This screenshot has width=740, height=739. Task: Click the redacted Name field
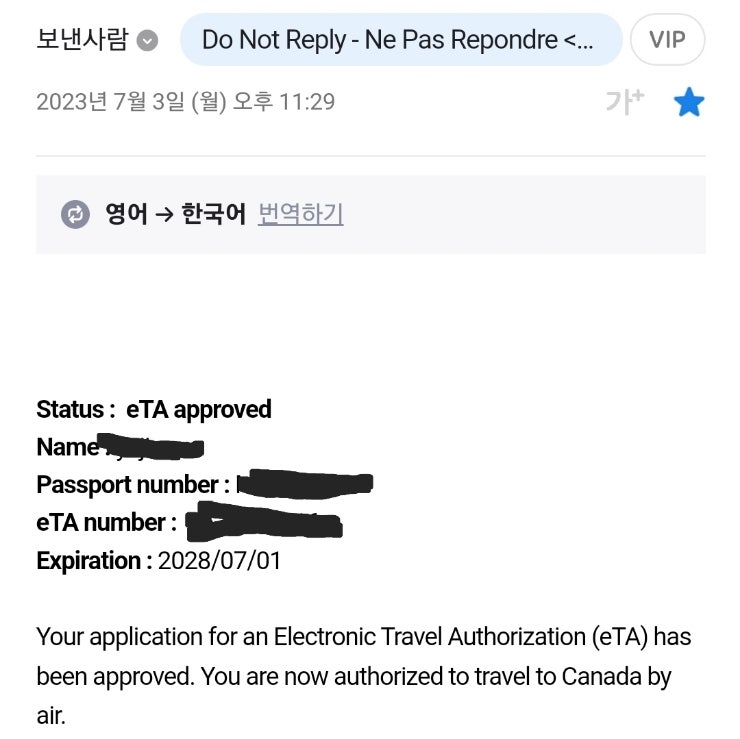click(150, 446)
